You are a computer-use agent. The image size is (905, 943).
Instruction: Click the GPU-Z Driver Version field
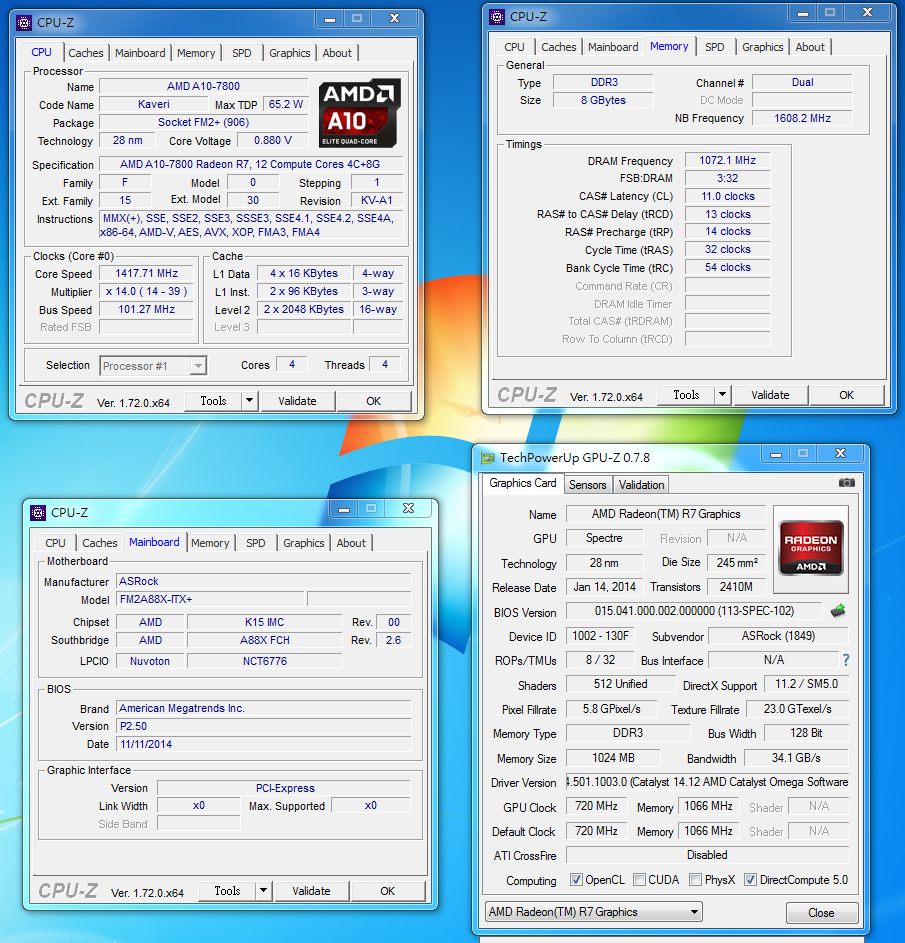pyautogui.click(x=707, y=782)
